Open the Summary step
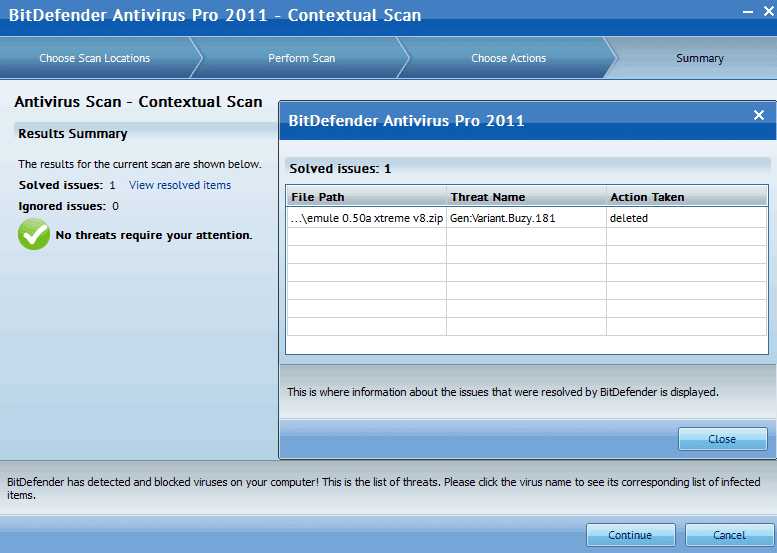 click(700, 58)
